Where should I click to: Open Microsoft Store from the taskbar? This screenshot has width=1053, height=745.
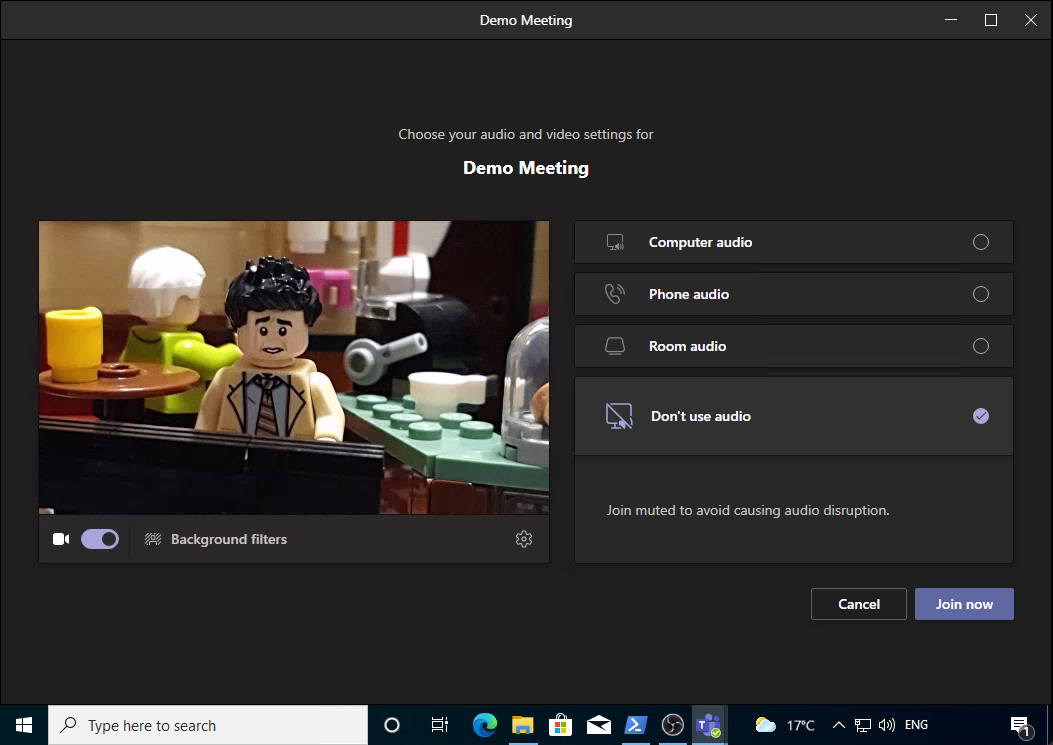click(560, 725)
